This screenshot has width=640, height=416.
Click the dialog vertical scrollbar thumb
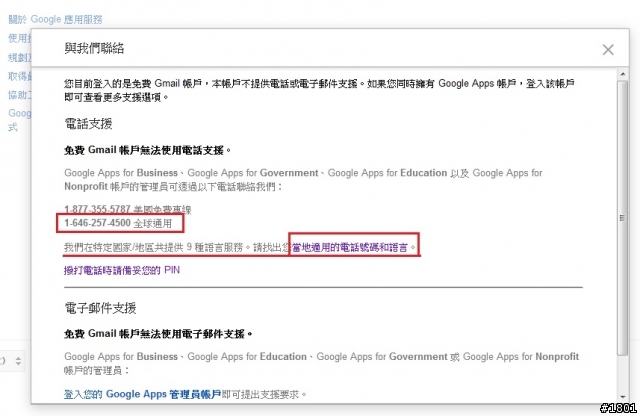point(622,218)
